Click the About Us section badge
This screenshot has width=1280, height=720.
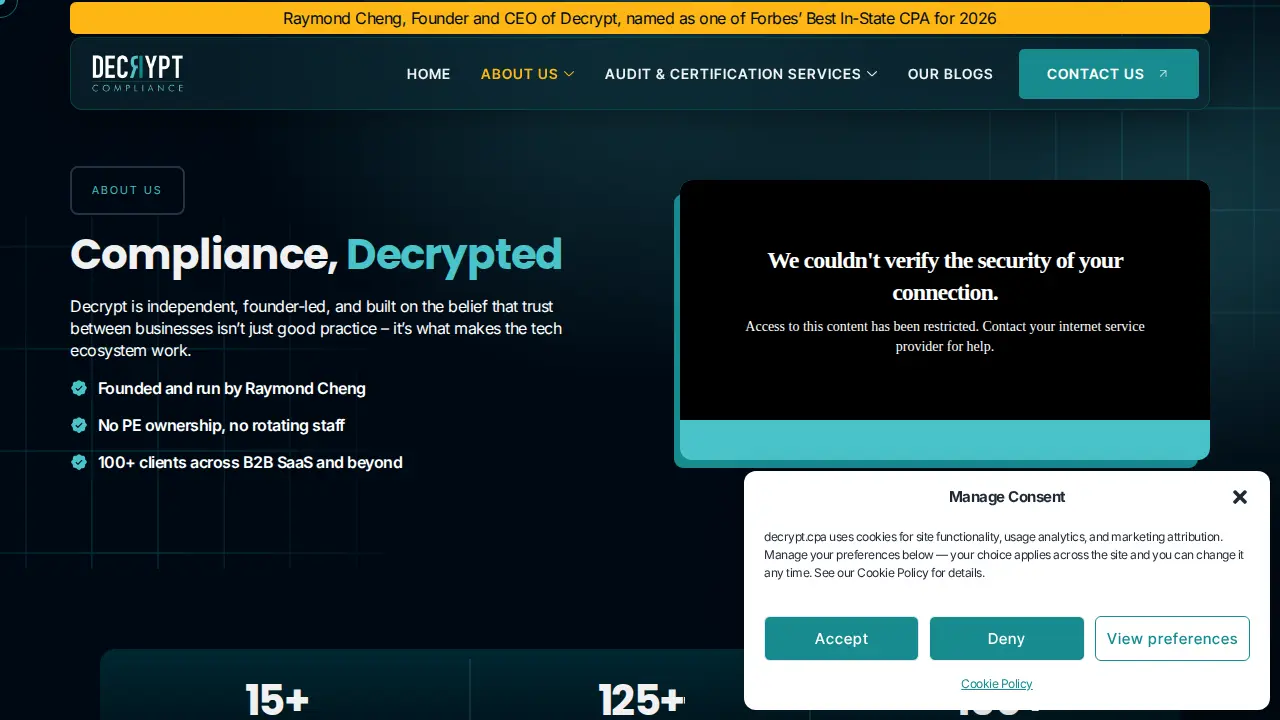point(127,190)
